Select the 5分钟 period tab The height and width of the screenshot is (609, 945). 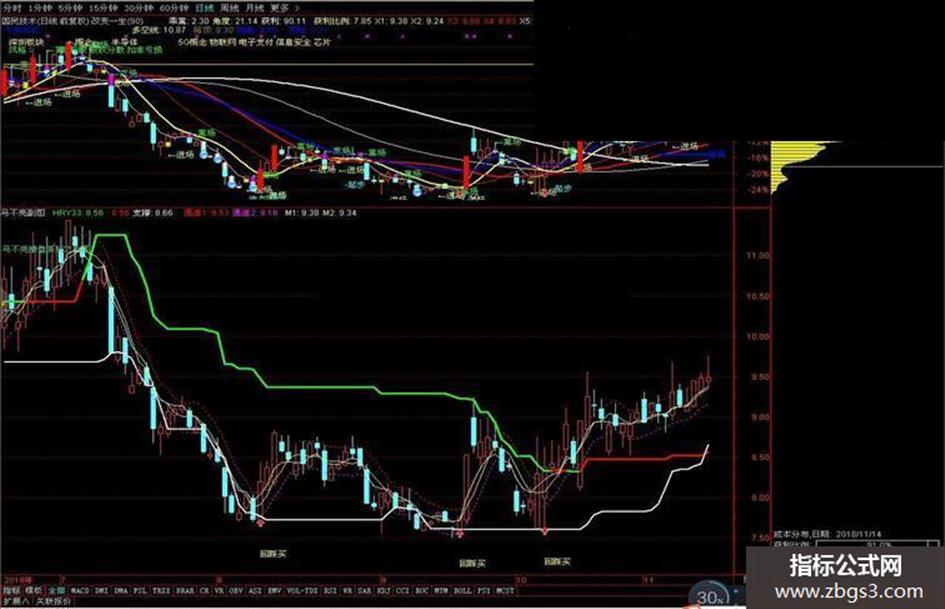[x=72, y=8]
